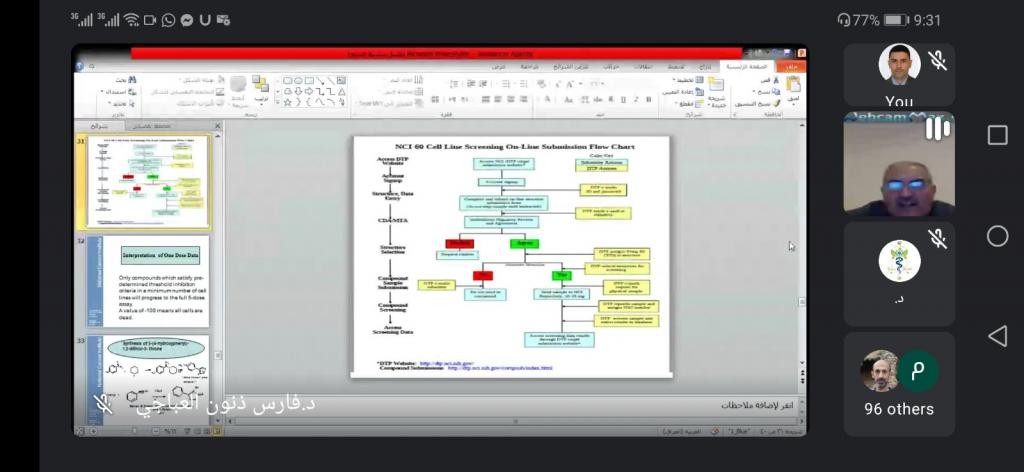Click the Arrange icon in drawing group
Screen dimensions: 1024x472
click(x=260, y=88)
